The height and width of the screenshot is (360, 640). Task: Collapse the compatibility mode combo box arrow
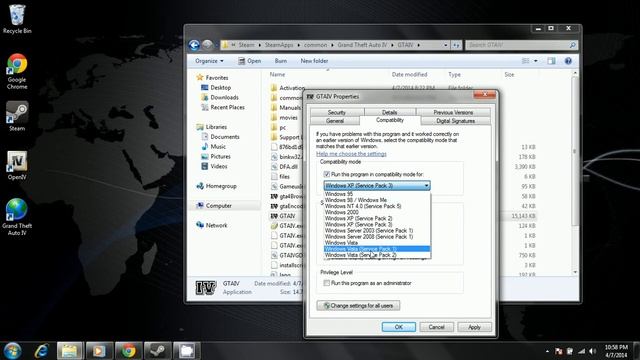(427, 186)
